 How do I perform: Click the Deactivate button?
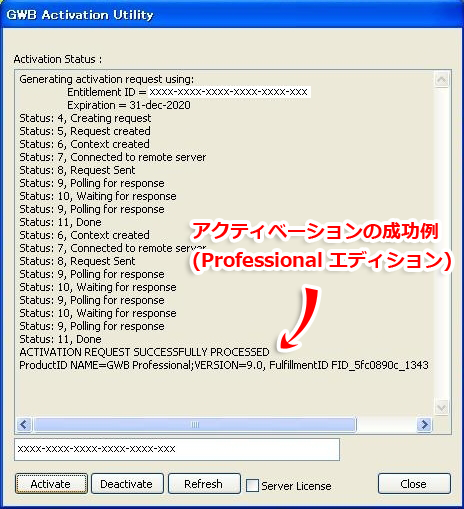(127, 484)
